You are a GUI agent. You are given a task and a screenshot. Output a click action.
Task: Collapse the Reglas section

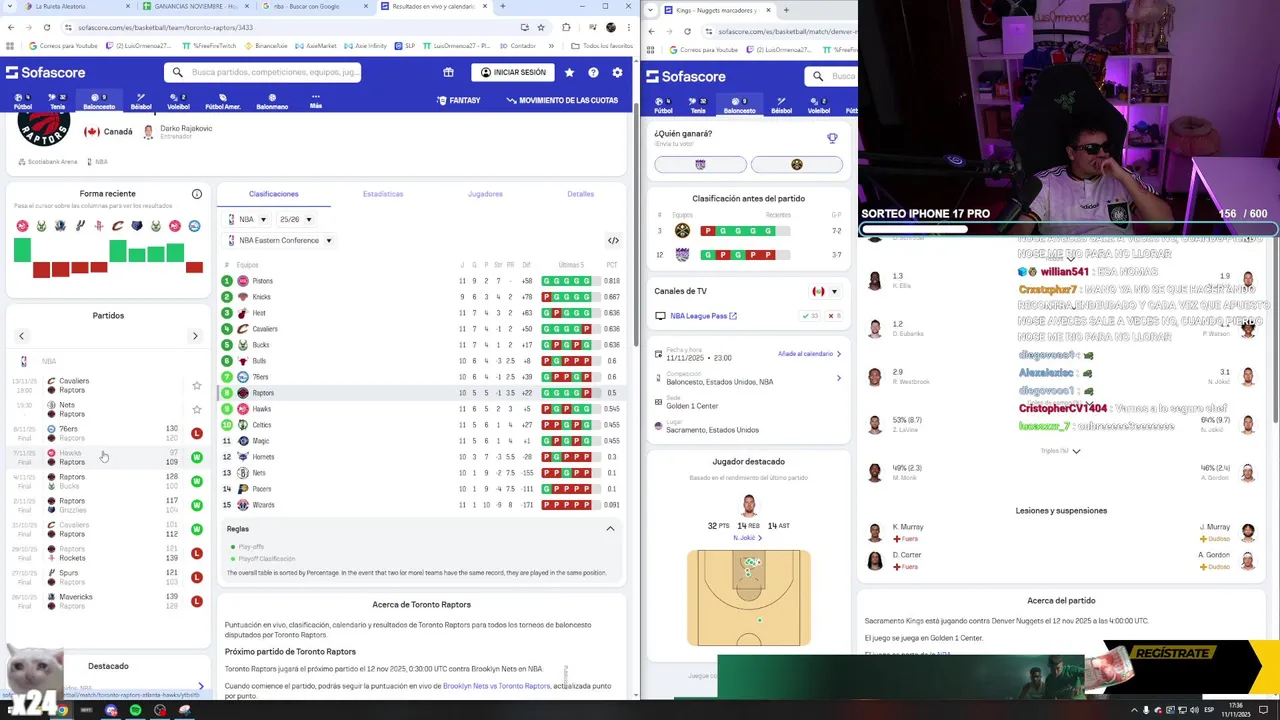point(610,529)
